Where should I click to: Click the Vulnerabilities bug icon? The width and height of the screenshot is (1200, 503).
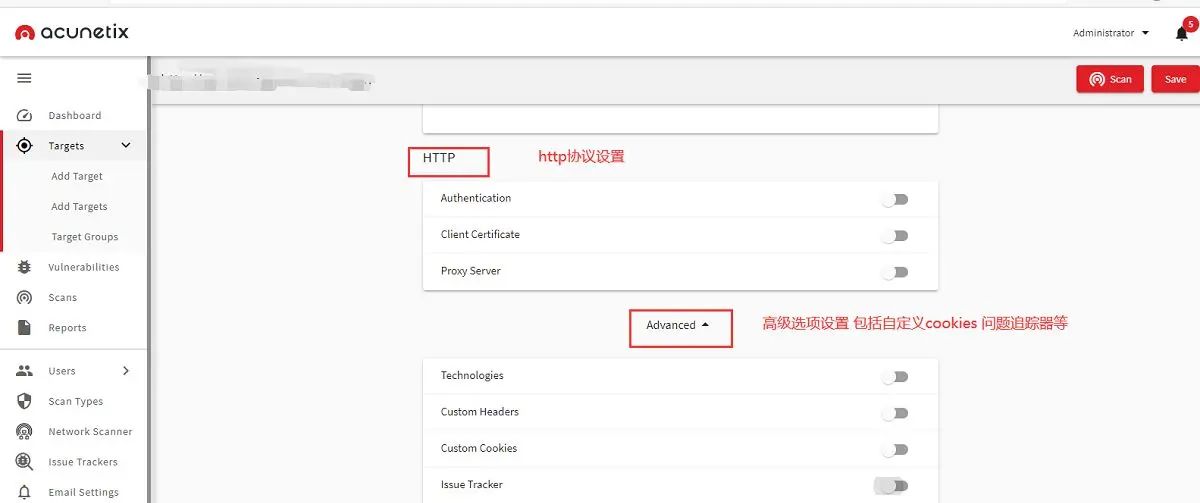25,267
